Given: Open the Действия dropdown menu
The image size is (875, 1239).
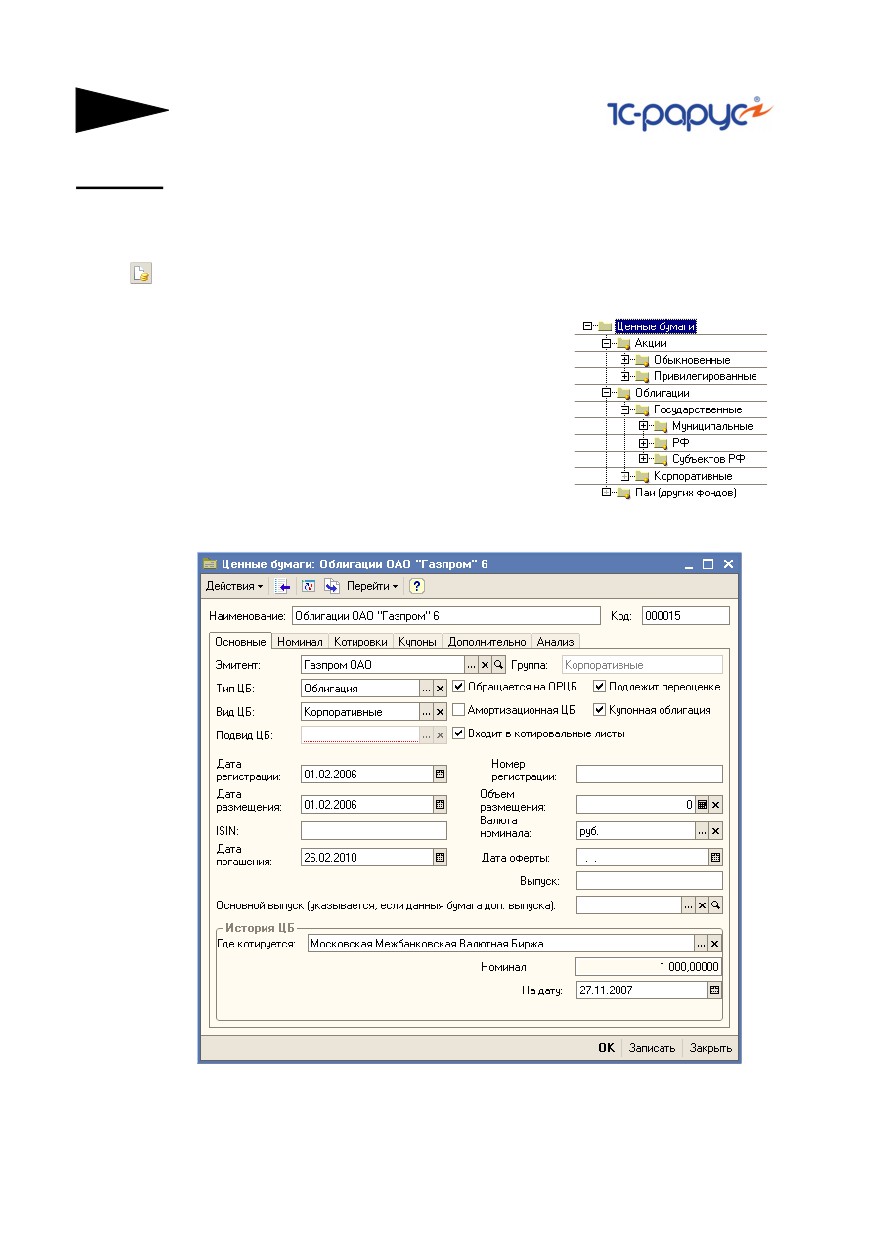Looking at the screenshot, I should [x=235, y=586].
